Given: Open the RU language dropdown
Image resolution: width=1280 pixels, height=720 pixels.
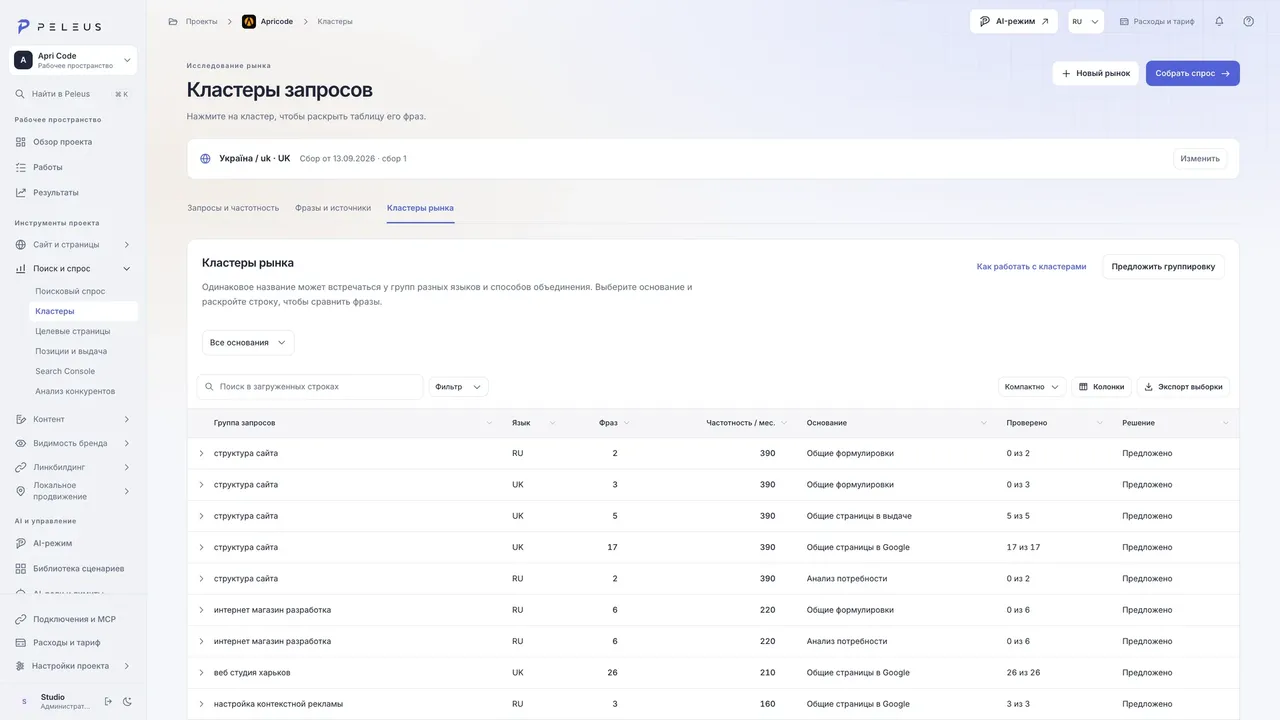Looking at the screenshot, I should click(x=1085, y=21).
